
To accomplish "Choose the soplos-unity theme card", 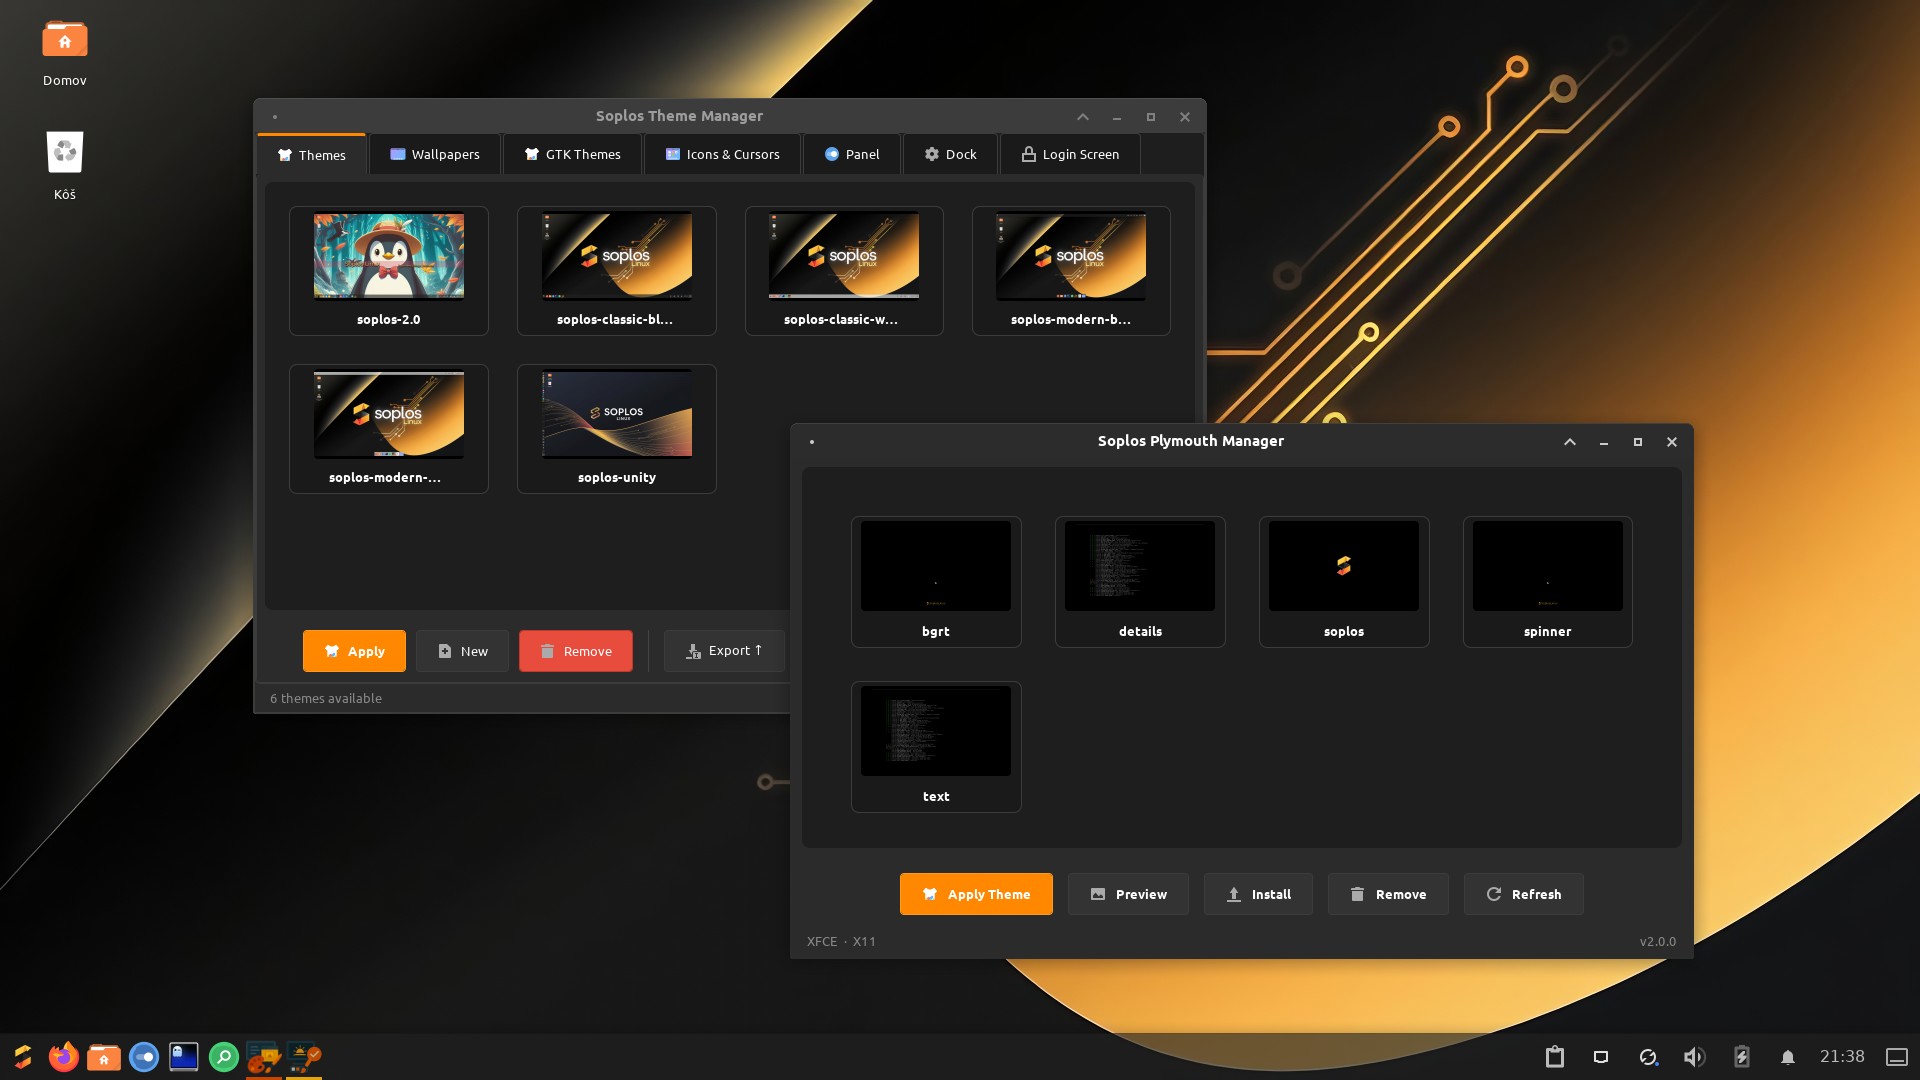I will (x=617, y=428).
